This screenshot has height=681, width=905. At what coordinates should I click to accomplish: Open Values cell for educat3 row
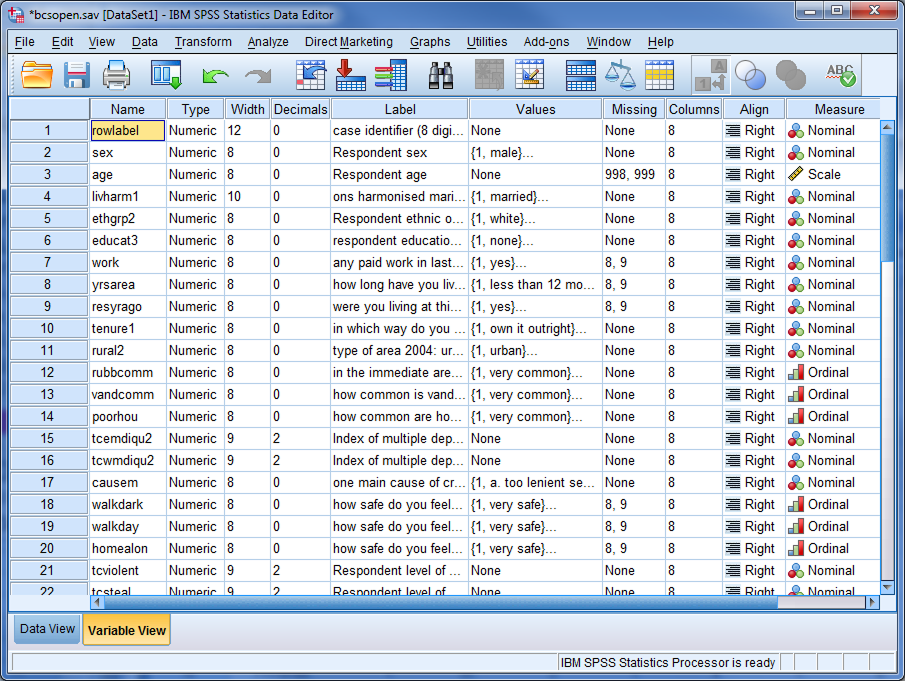point(535,241)
